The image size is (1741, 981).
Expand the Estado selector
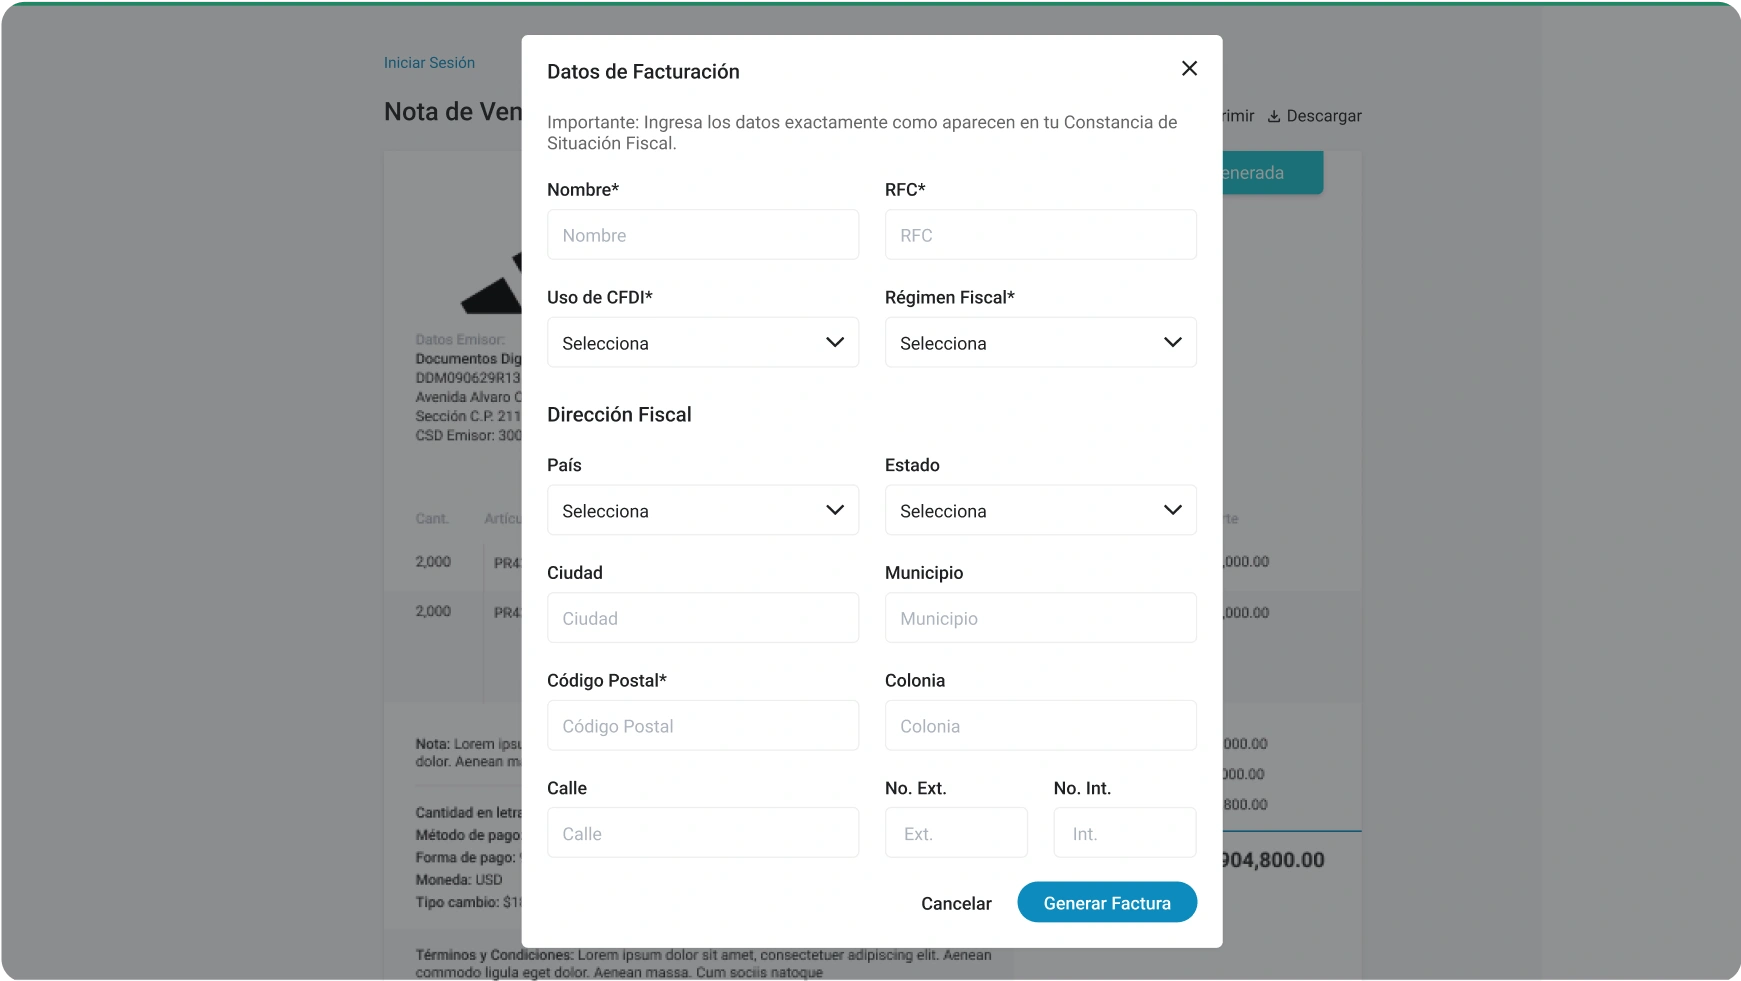point(1040,511)
